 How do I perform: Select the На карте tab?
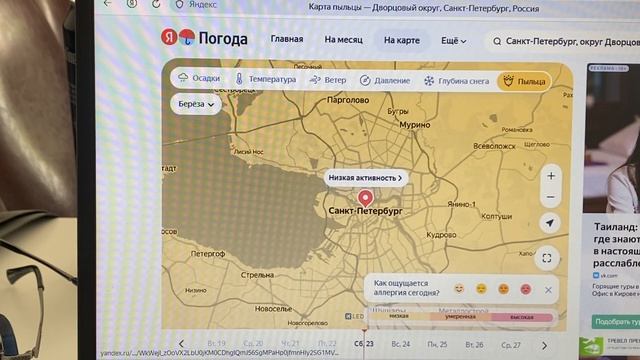[x=402, y=40]
